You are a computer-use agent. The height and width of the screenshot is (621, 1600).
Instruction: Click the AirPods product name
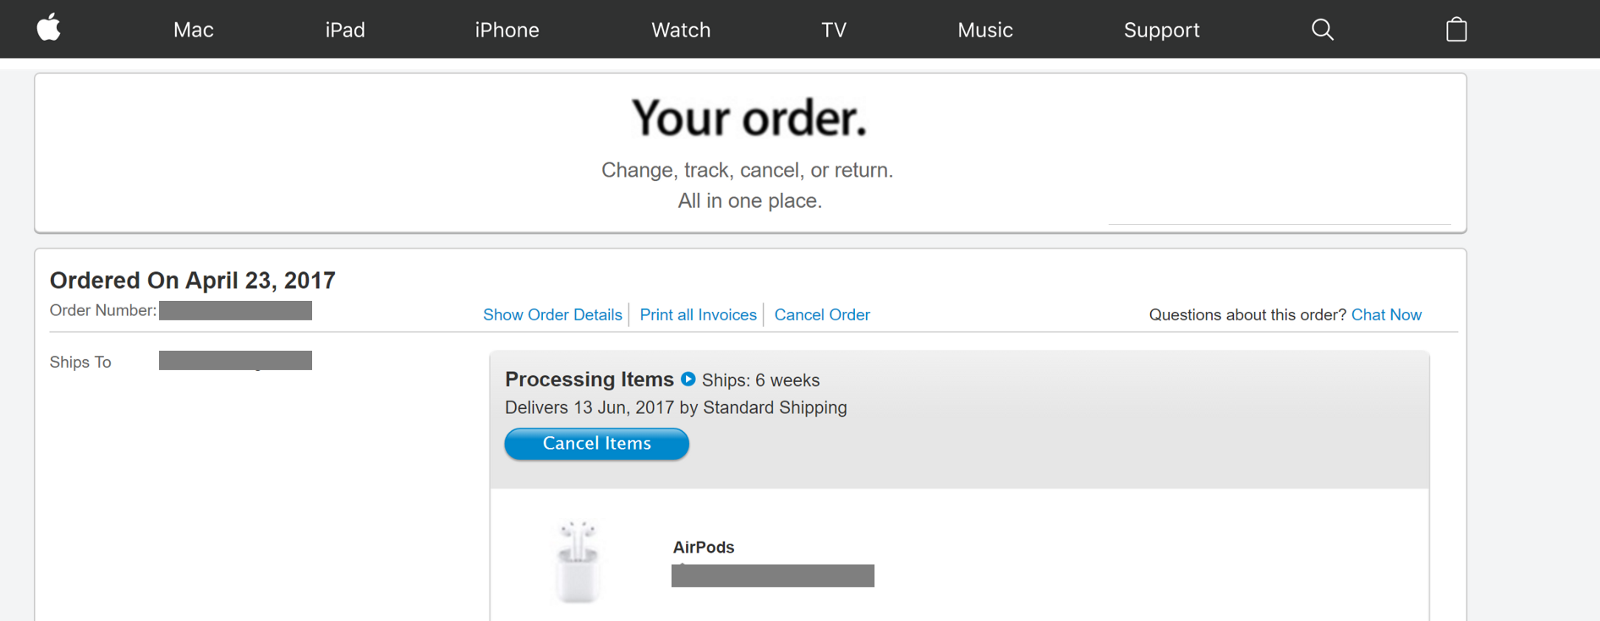pyautogui.click(x=703, y=547)
